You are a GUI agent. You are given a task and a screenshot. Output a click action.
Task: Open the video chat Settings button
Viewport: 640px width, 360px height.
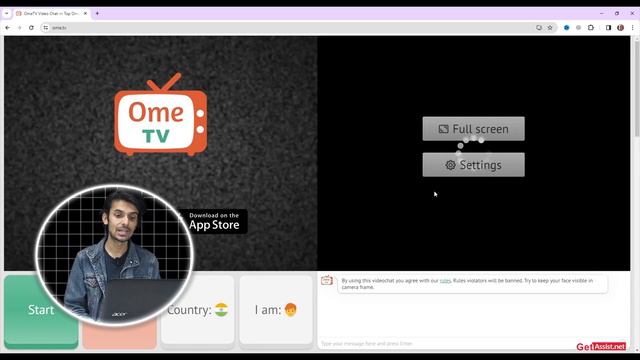pos(473,165)
